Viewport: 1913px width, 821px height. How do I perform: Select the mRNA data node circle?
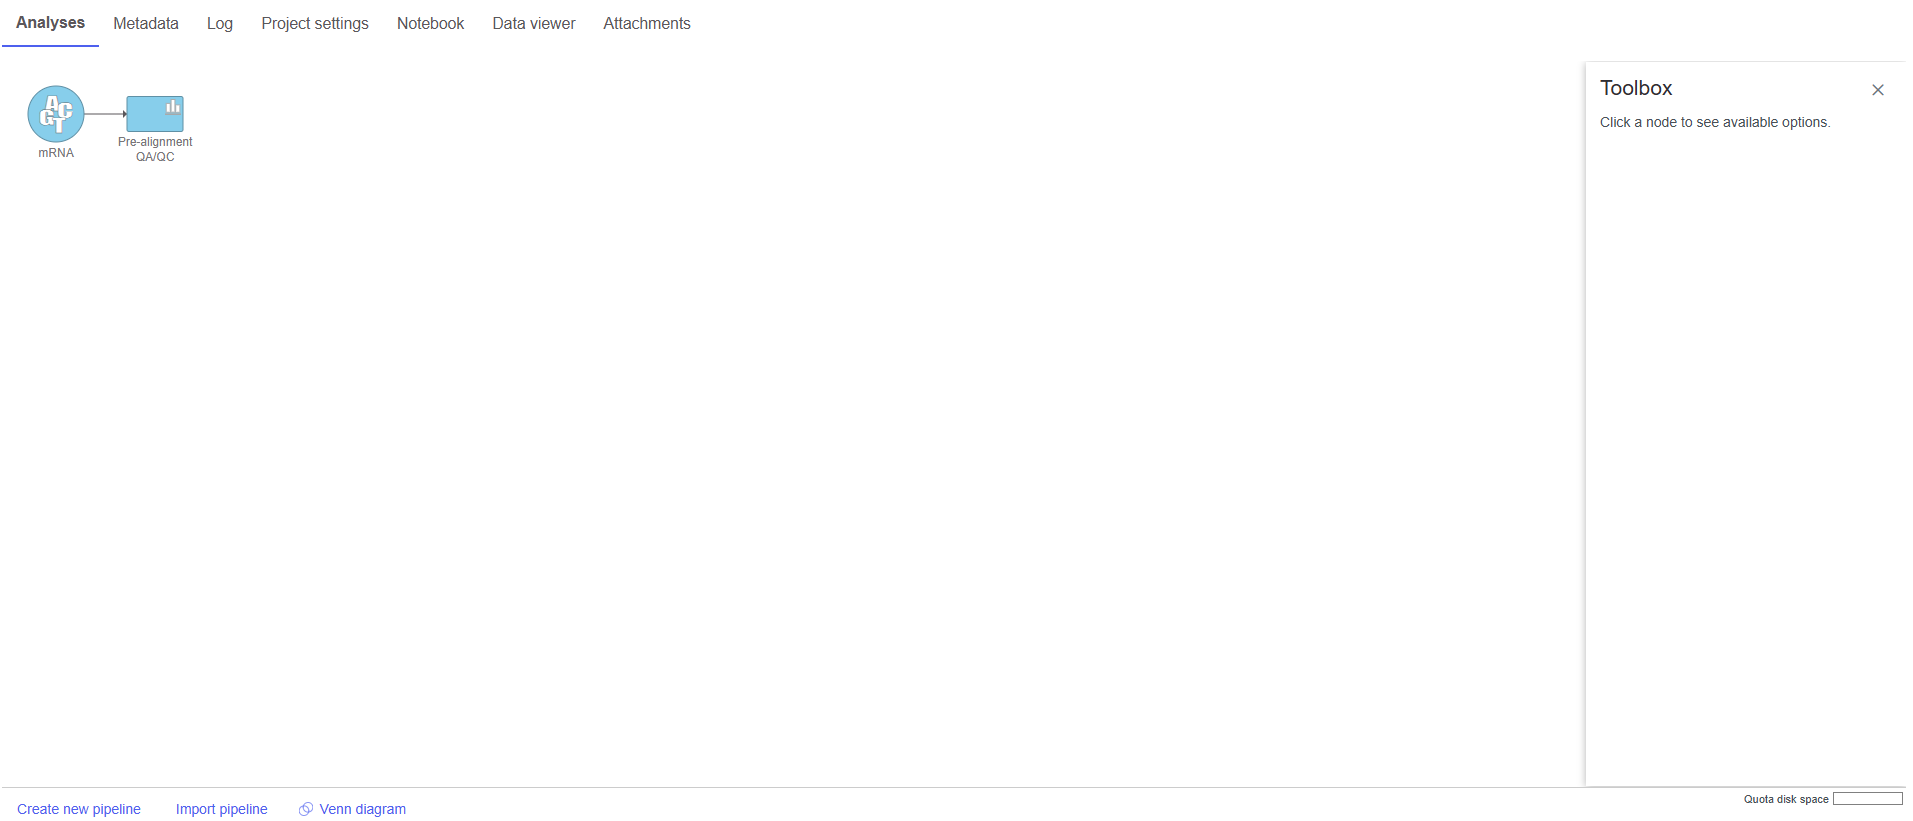click(x=56, y=114)
